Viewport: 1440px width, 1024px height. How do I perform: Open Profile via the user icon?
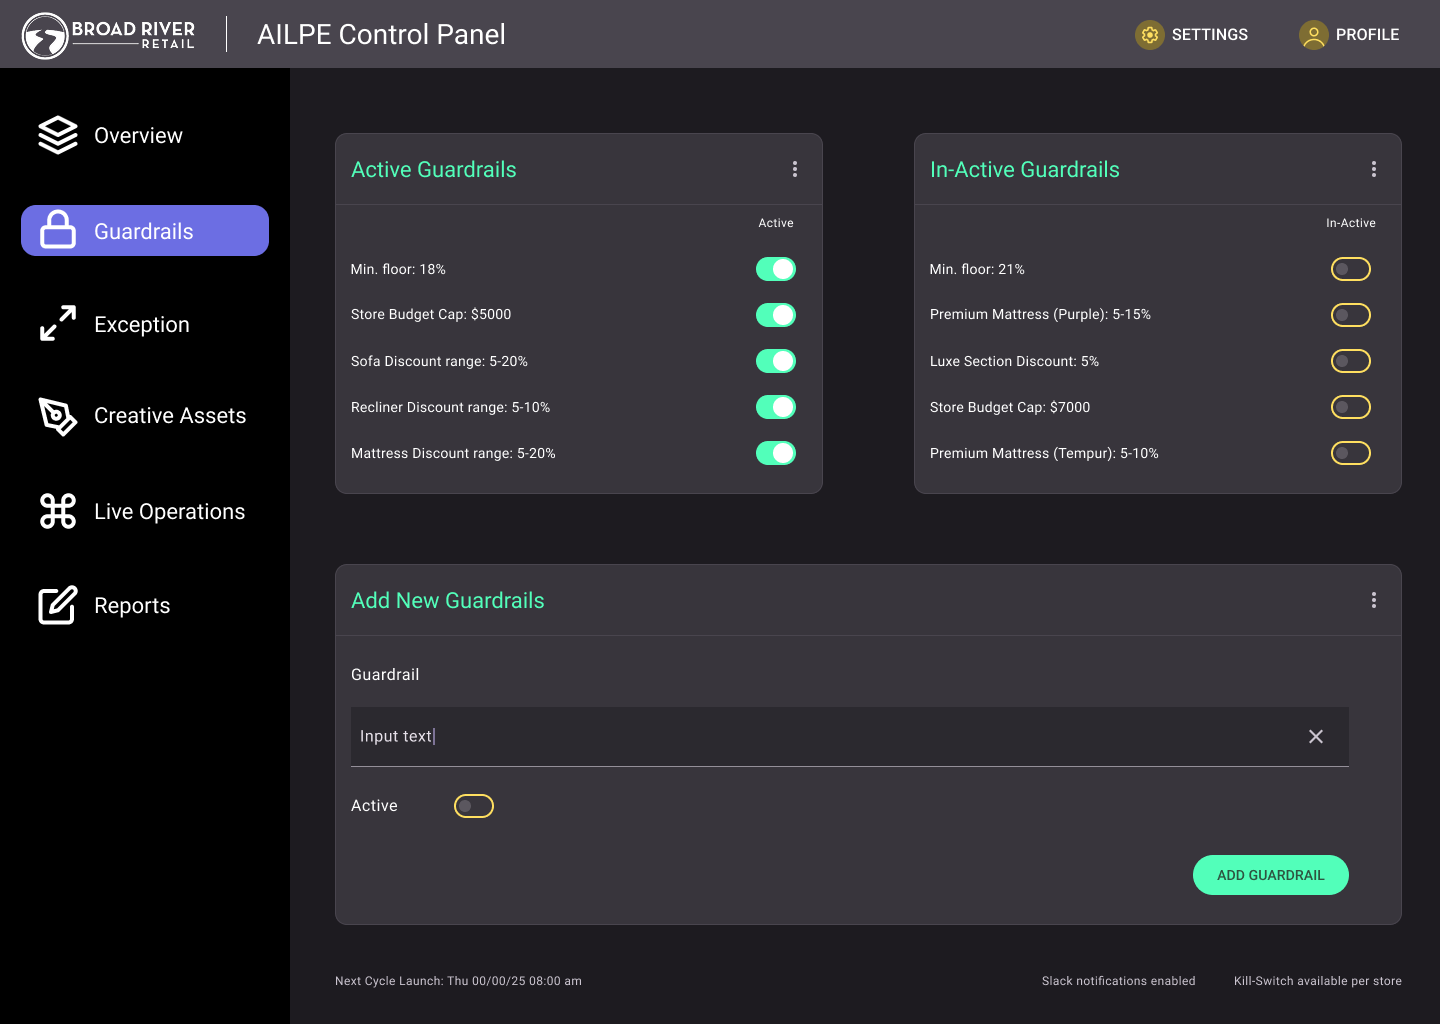pyautogui.click(x=1313, y=35)
